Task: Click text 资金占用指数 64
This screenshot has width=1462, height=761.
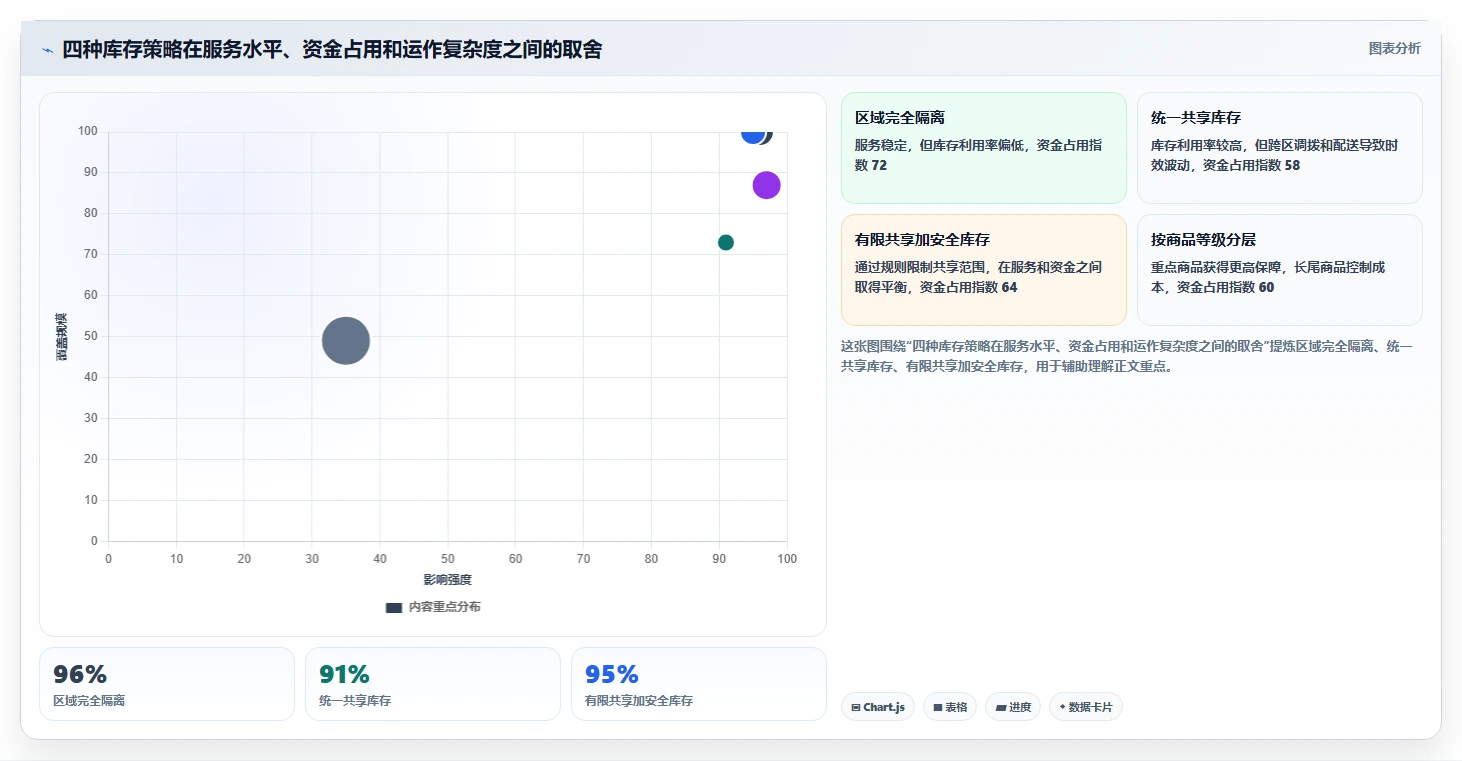Action: (x=968, y=287)
